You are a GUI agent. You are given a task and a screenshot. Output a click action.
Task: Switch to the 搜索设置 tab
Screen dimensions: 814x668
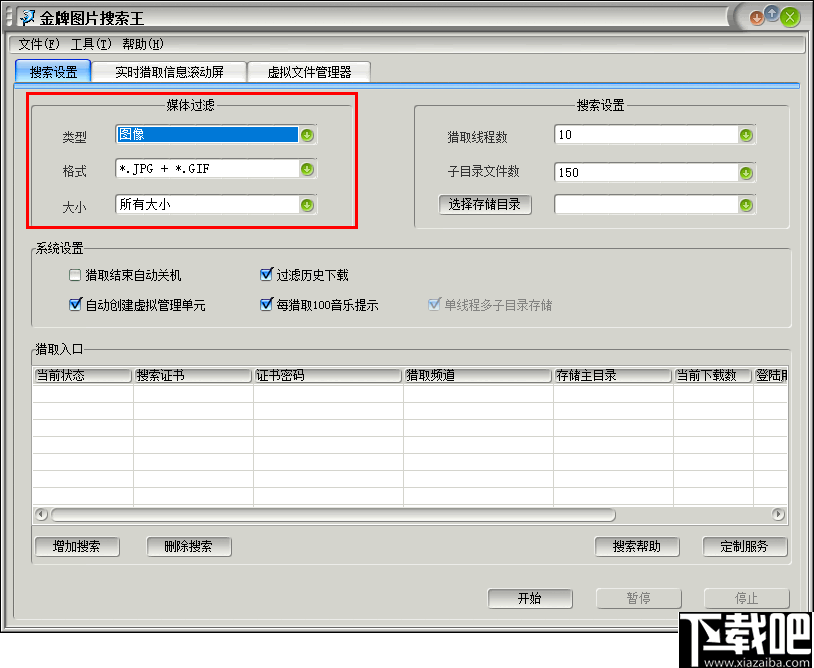[x=53, y=72]
